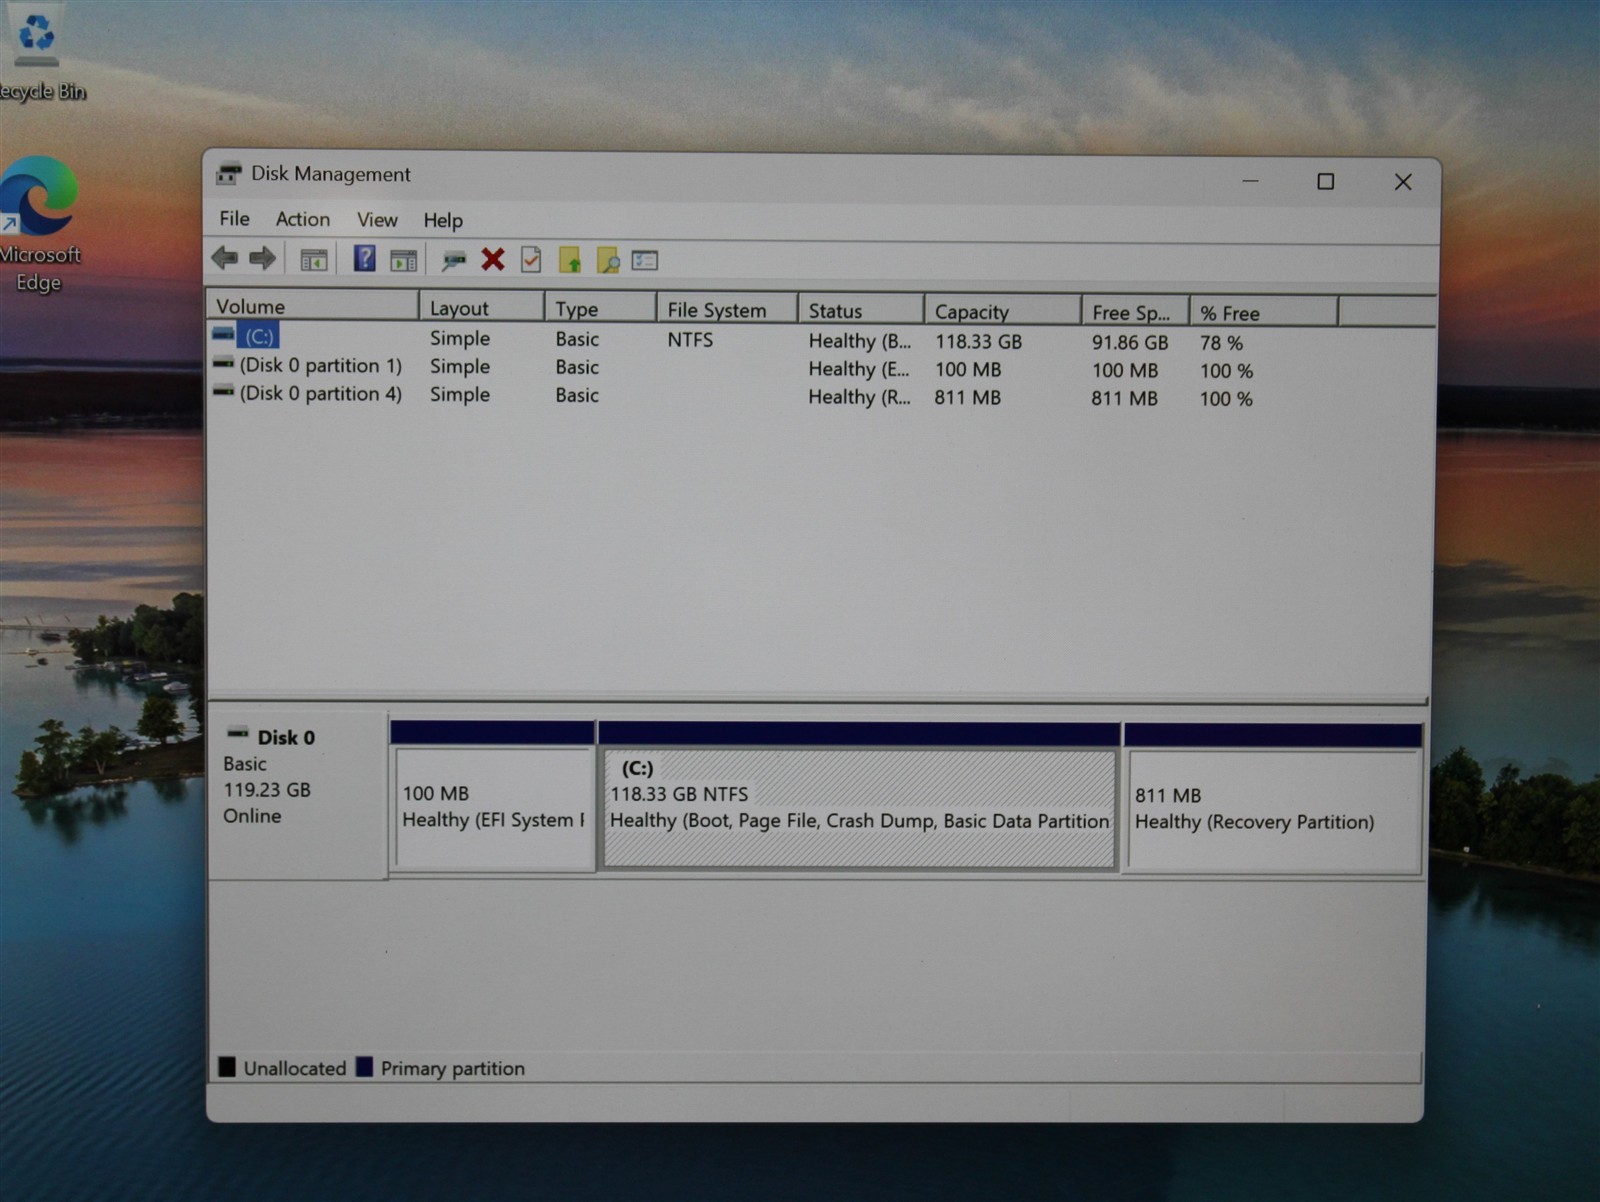Click the Healthy (R... status cell

click(859, 397)
